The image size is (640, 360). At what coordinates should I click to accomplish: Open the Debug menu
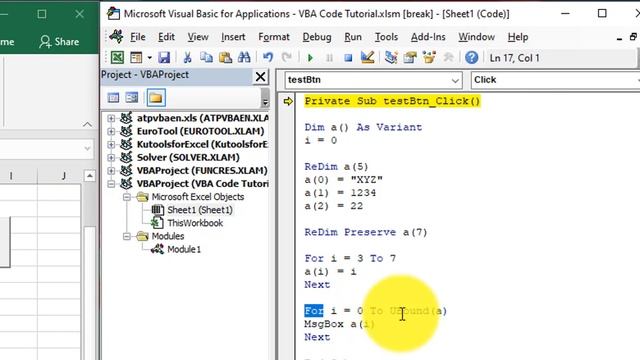(x=317, y=37)
